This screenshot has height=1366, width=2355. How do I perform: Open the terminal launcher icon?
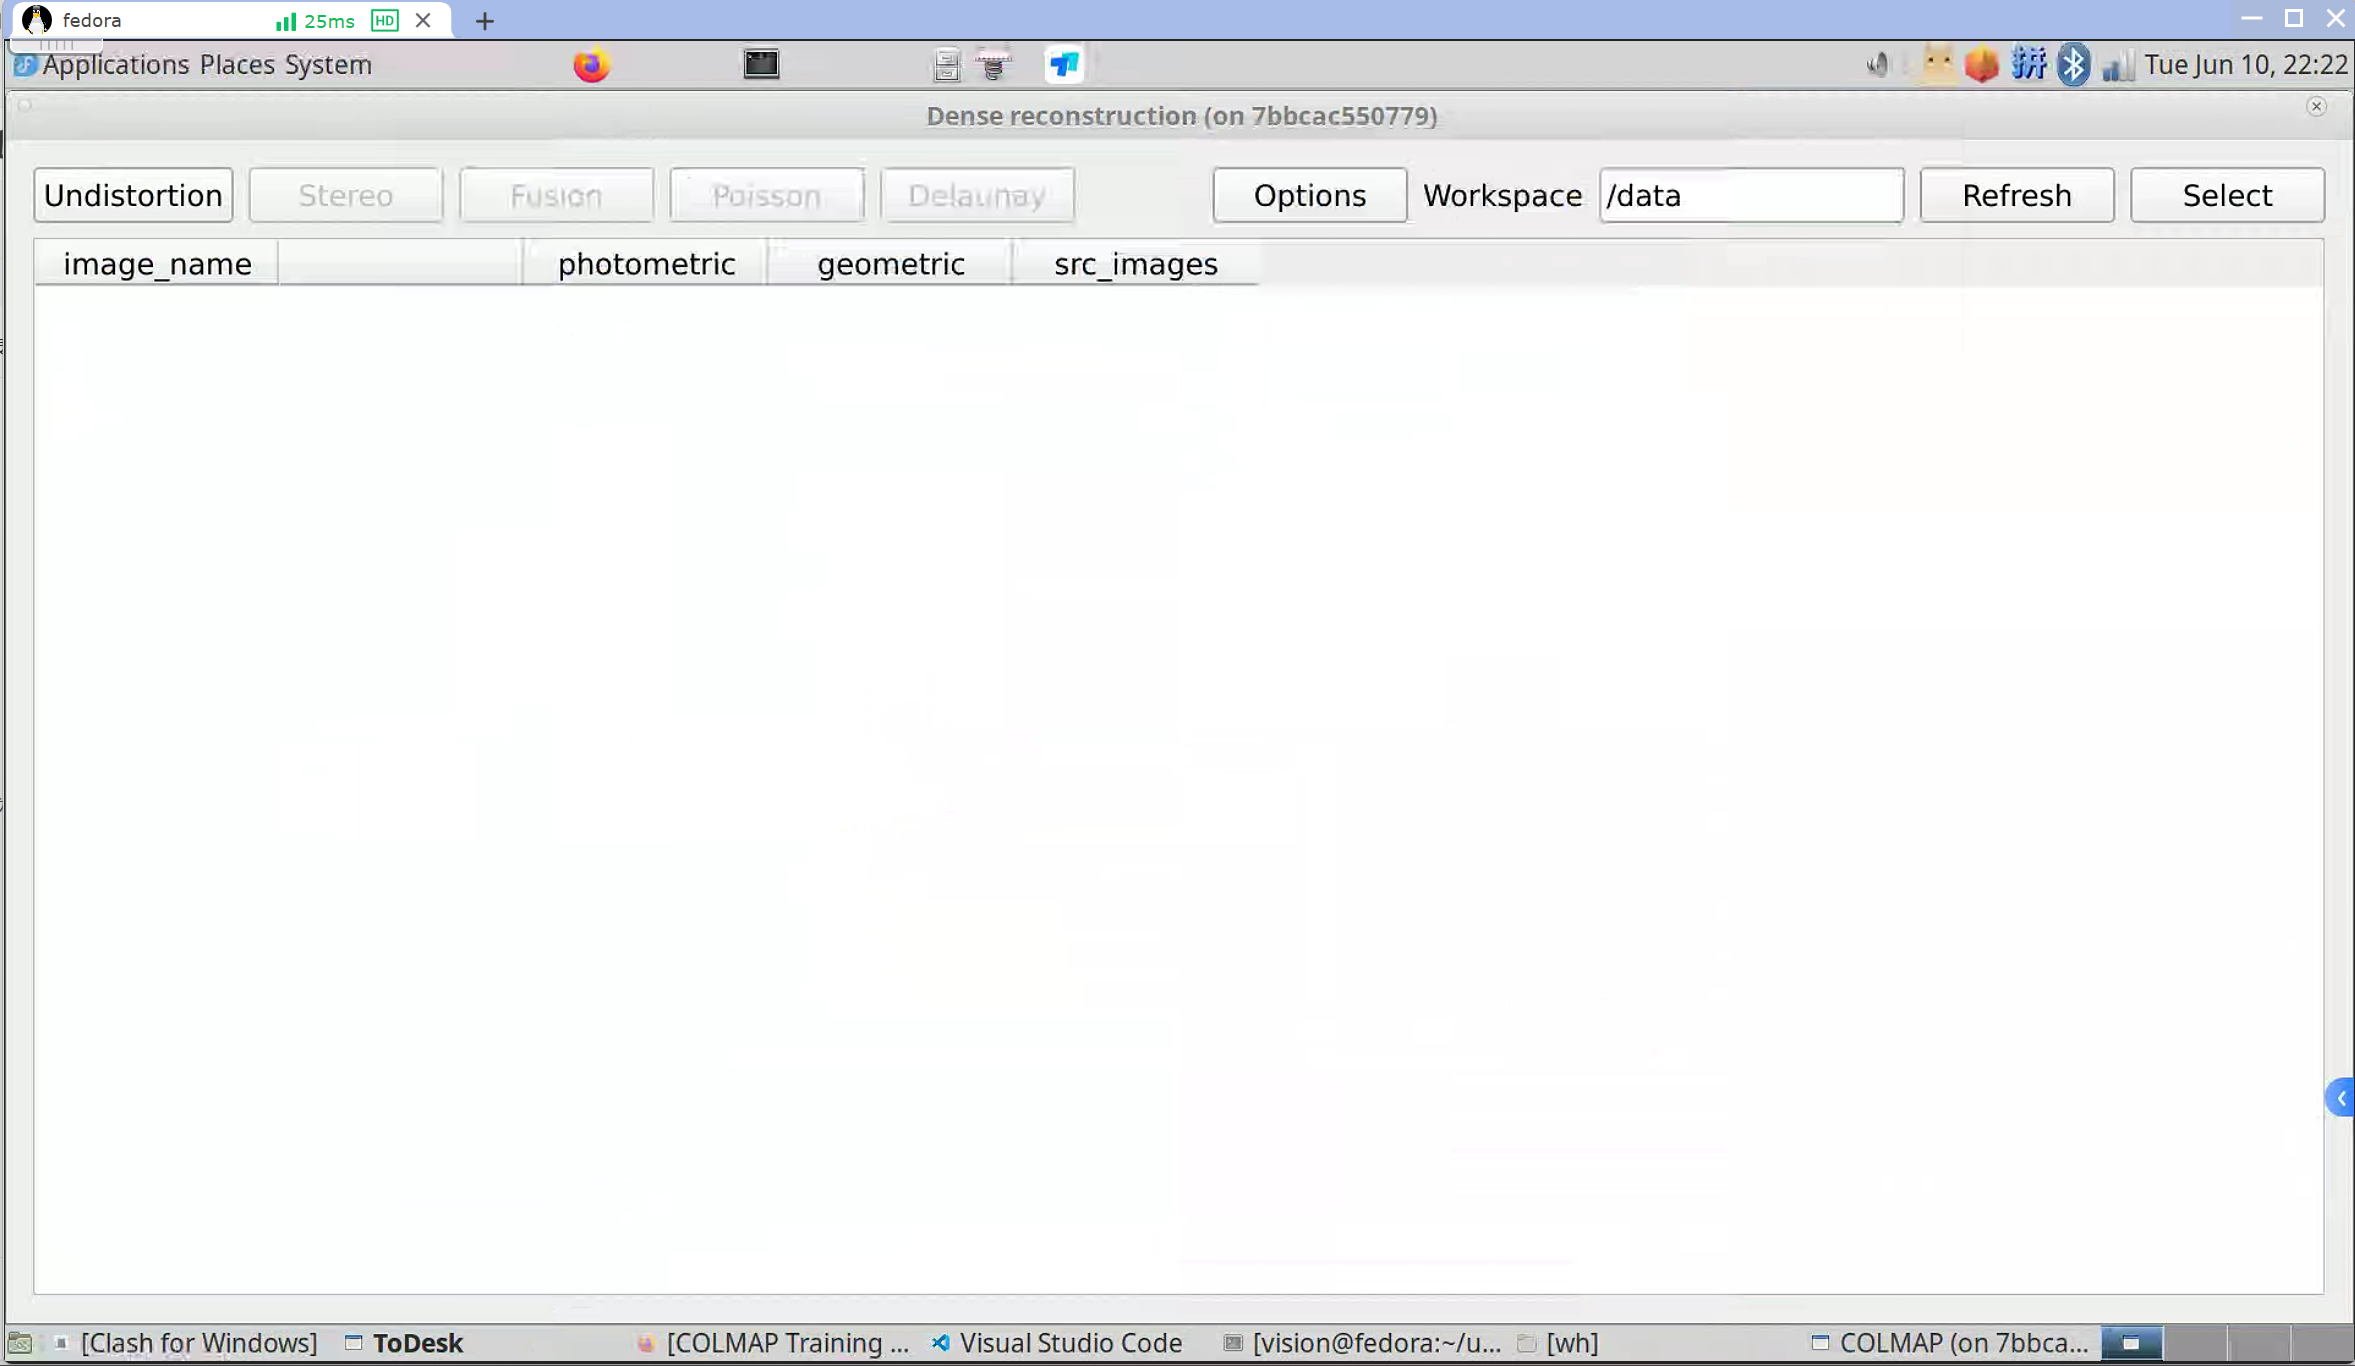[761, 65]
